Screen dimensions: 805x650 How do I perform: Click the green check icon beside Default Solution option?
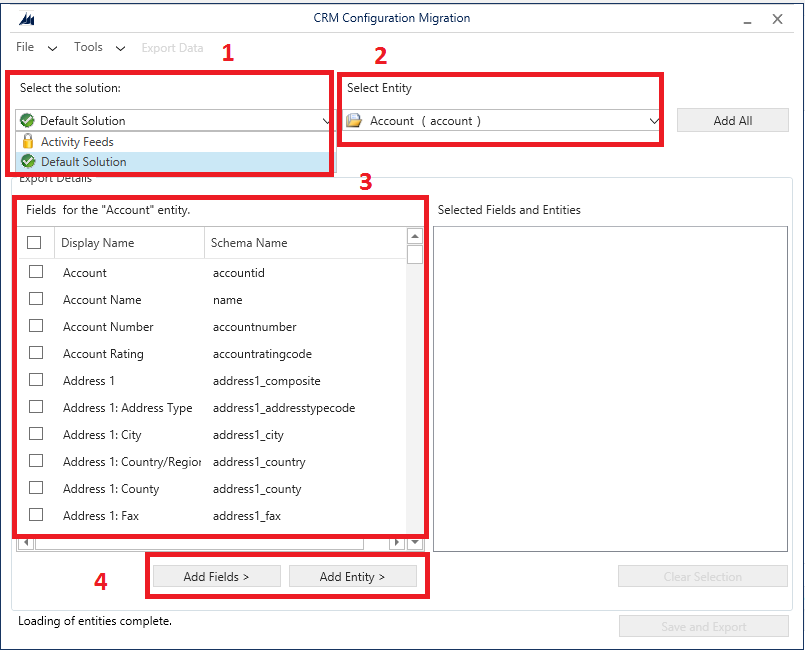[28, 161]
